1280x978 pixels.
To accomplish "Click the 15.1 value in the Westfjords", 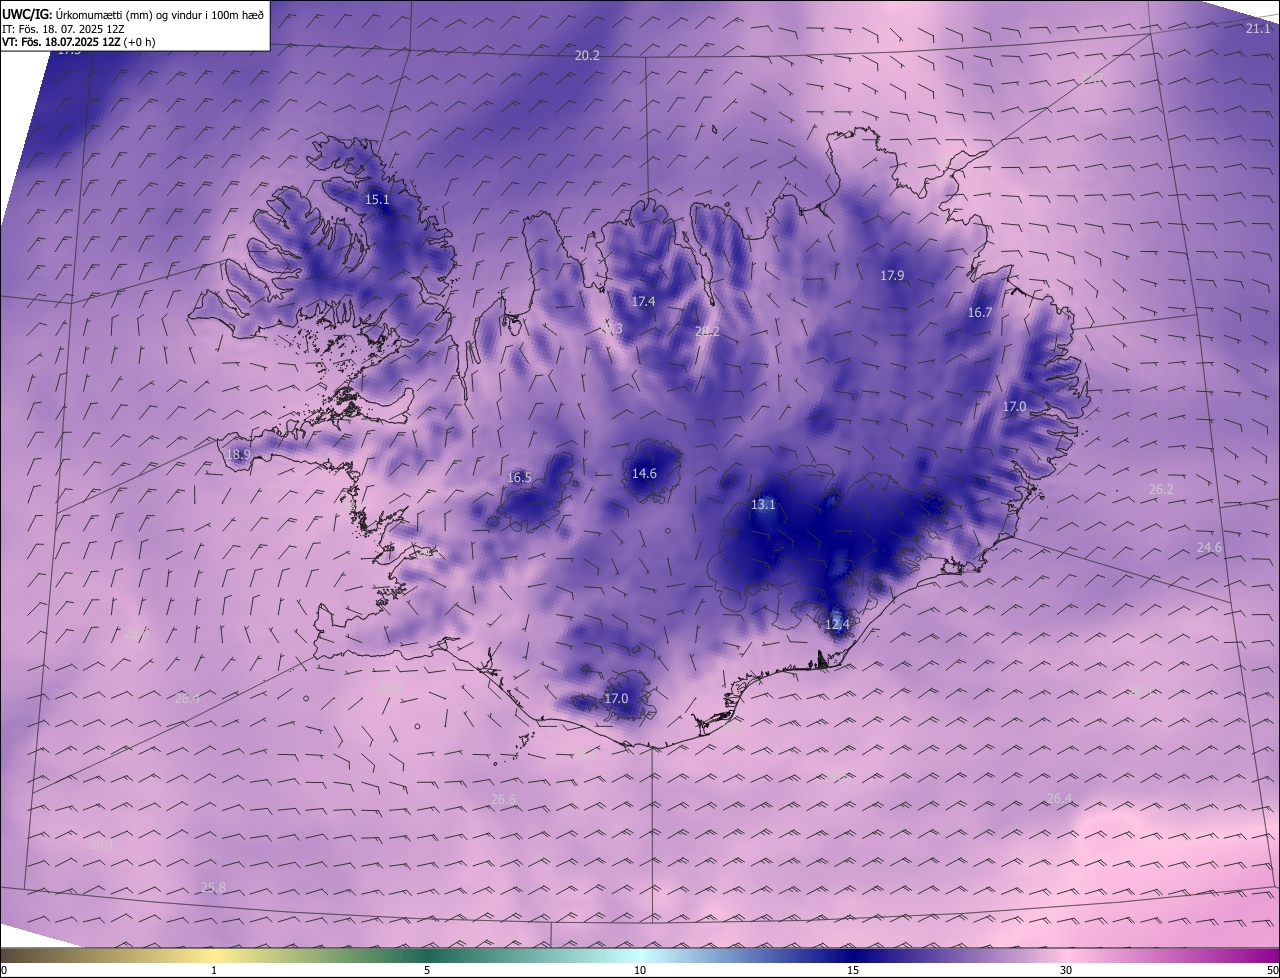I will [x=377, y=200].
